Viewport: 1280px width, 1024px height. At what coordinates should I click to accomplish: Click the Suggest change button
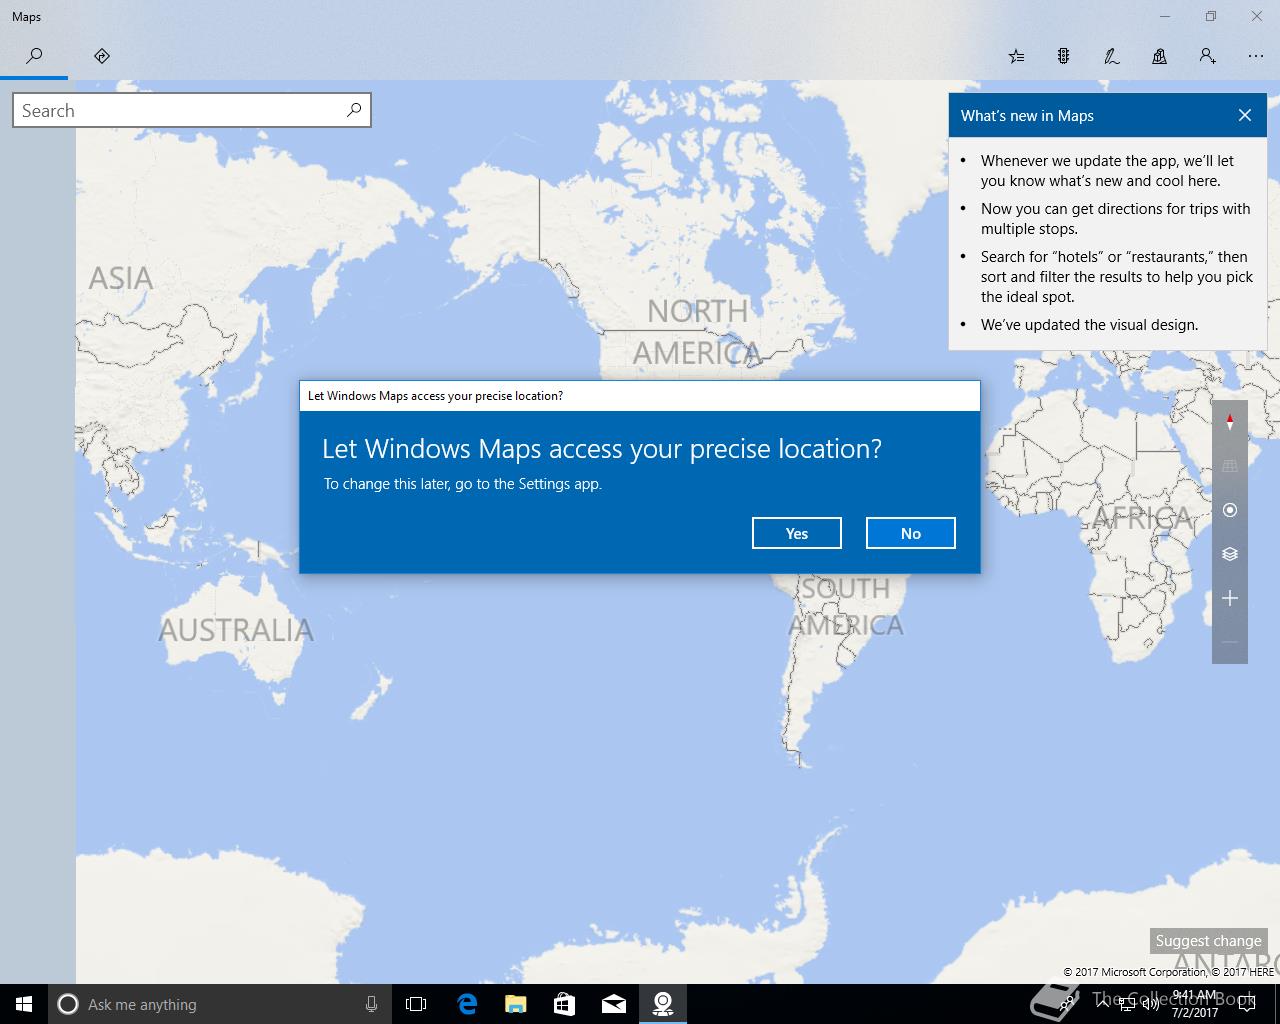(x=1208, y=941)
